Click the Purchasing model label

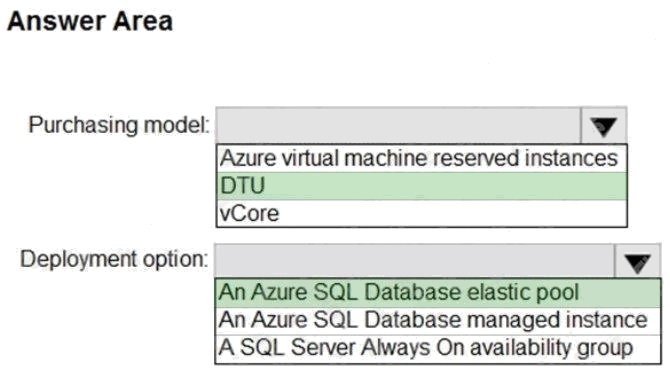click(x=119, y=125)
